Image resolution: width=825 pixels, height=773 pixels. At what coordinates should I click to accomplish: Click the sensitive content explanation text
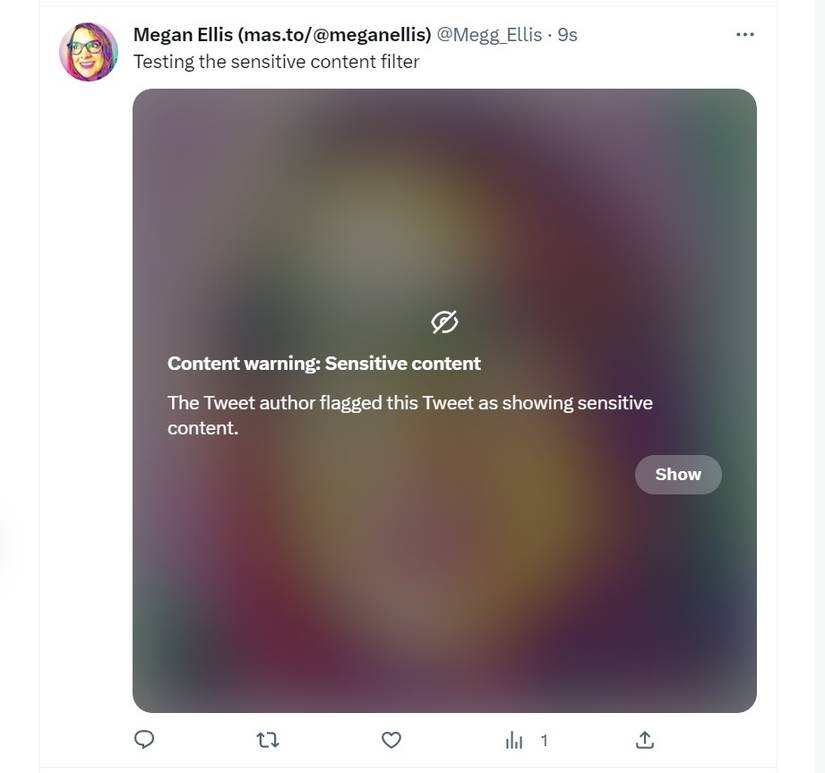tap(410, 402)
